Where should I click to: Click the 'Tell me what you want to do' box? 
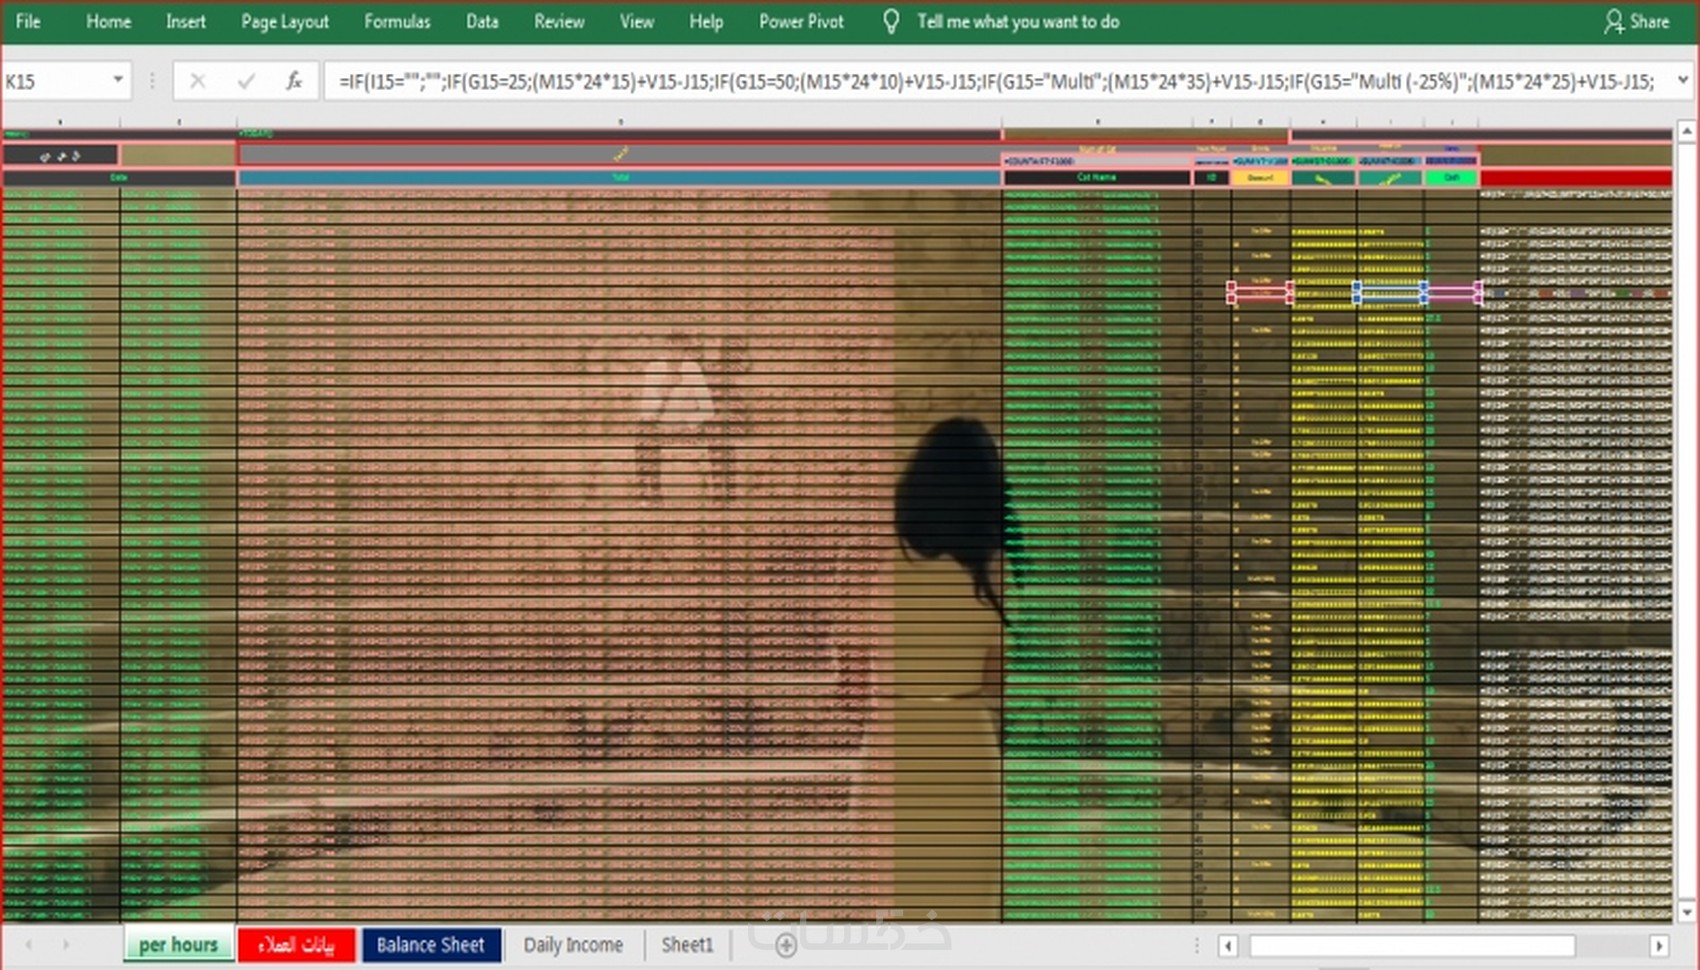(1018, 22)
